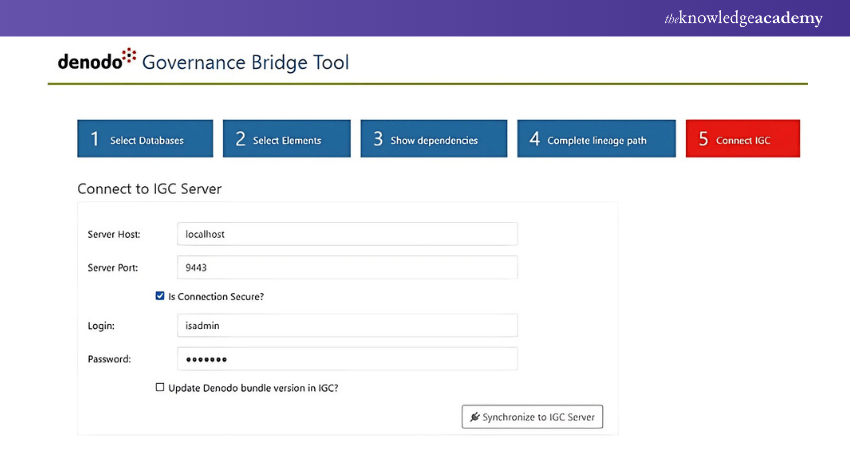Viewport: 850px width, 450px height.
Task: Click the Connect to IGC Server heading
Action: [149, 188]
